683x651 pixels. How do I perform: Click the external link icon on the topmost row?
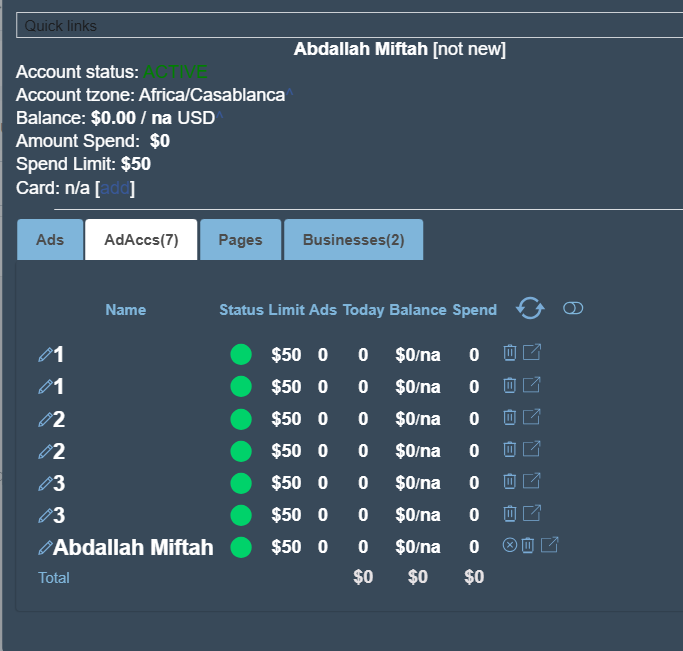point(532,353)
